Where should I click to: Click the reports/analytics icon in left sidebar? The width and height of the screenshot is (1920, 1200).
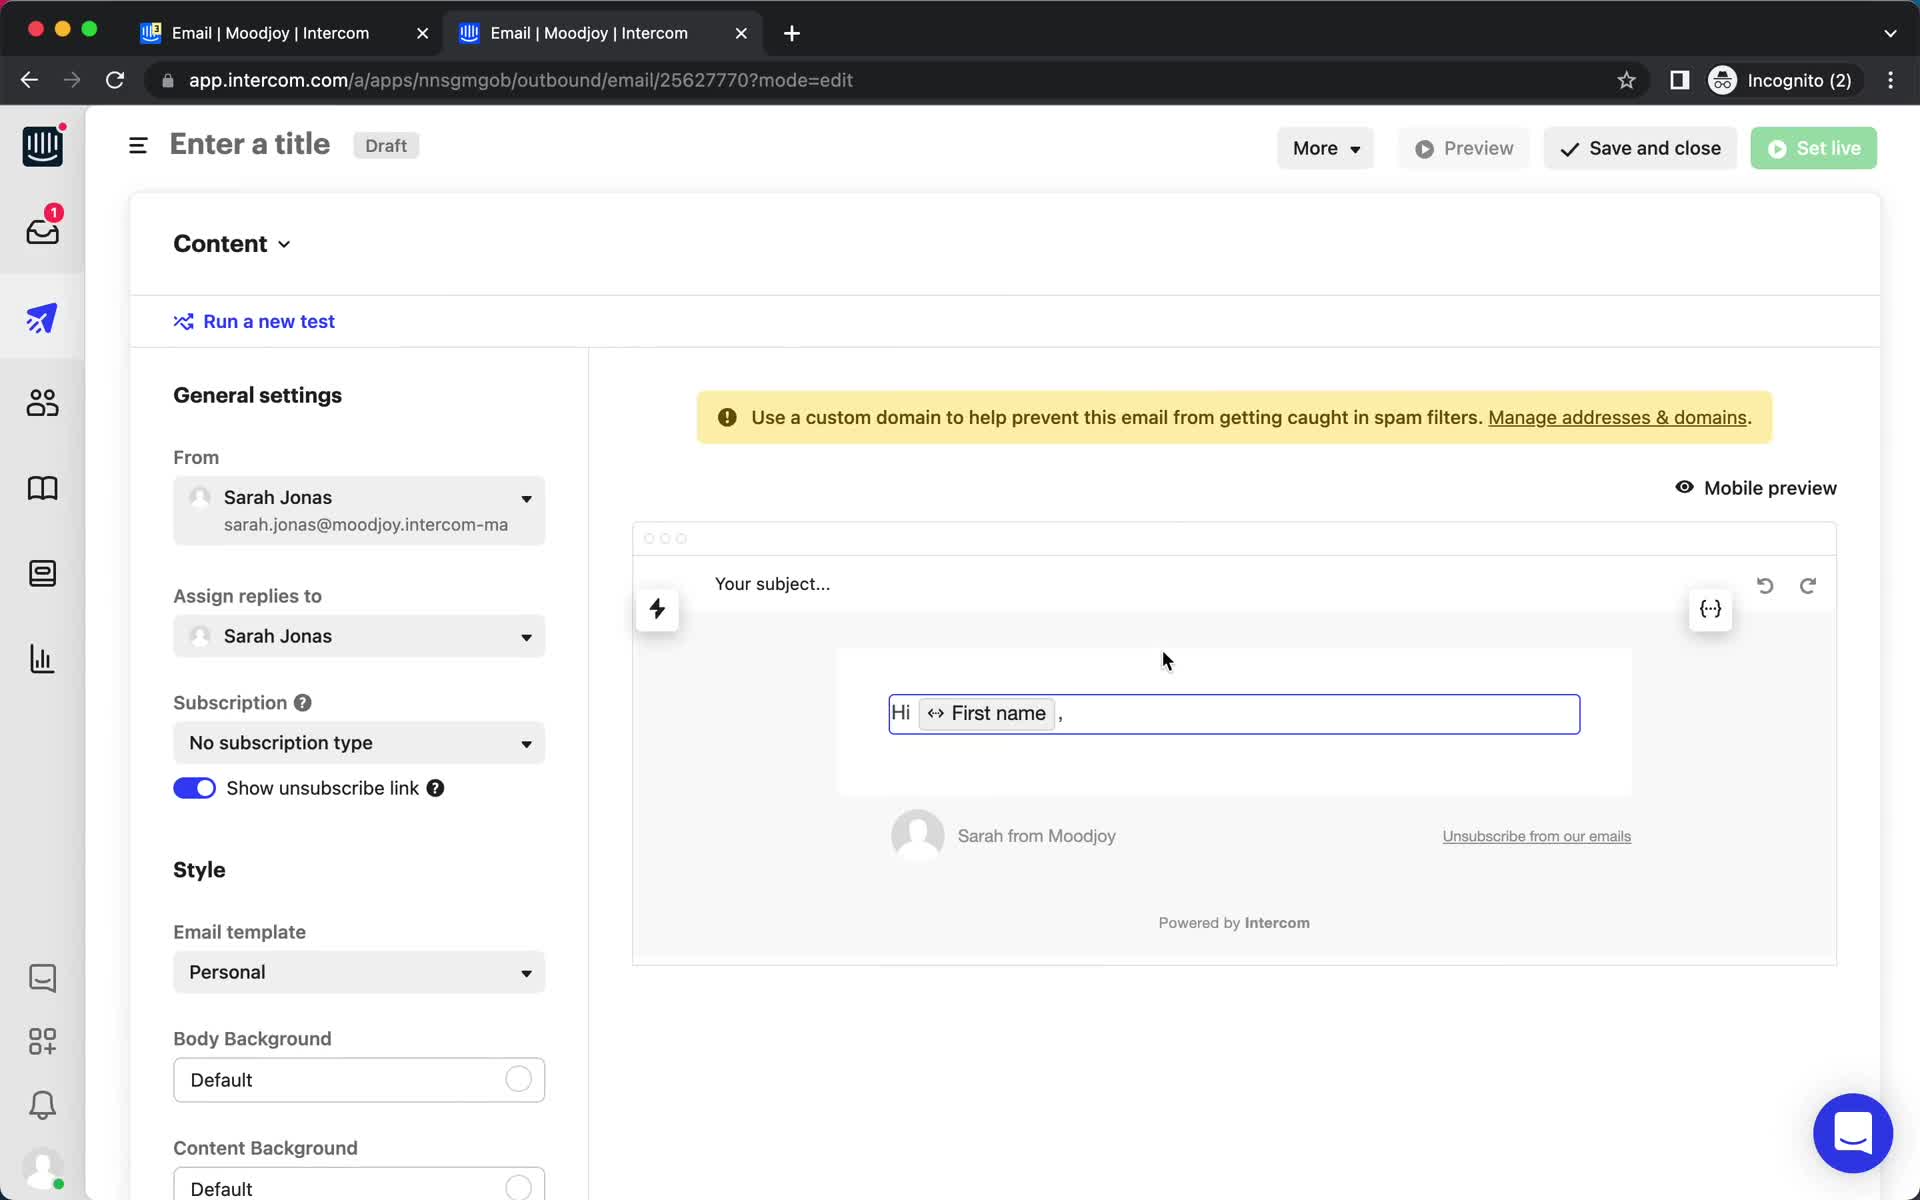click(x=41, y=658)
